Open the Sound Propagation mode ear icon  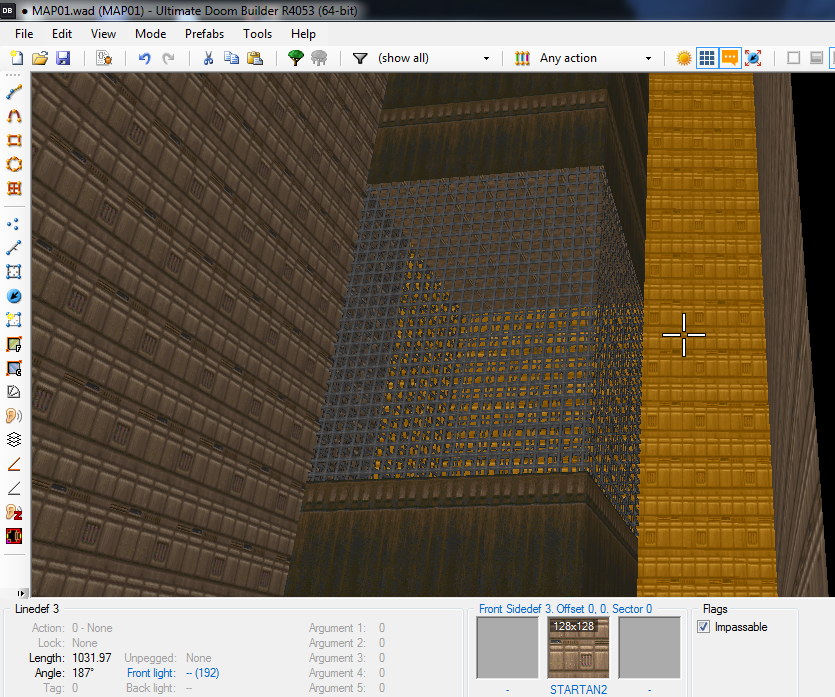[14, 415]
